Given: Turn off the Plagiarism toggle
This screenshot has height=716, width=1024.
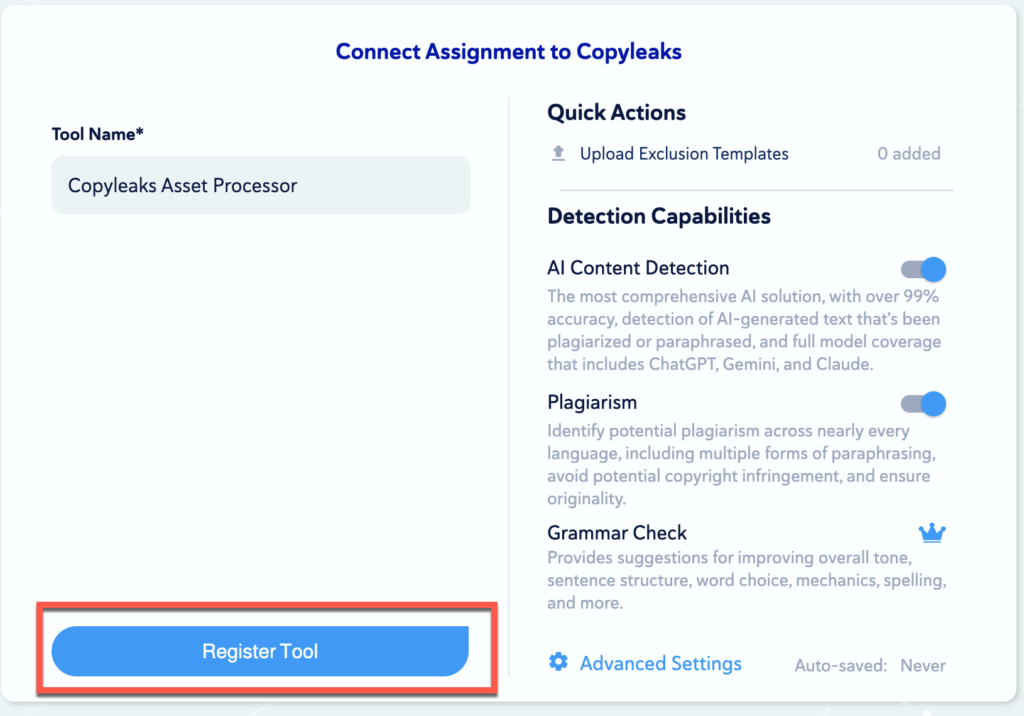Looking at the screenshot, I should [x=923, y=404].
